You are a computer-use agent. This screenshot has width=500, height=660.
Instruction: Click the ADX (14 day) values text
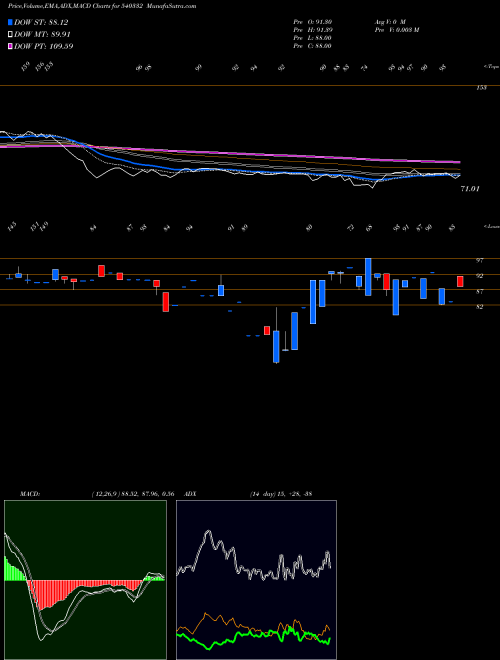(280, 493)
